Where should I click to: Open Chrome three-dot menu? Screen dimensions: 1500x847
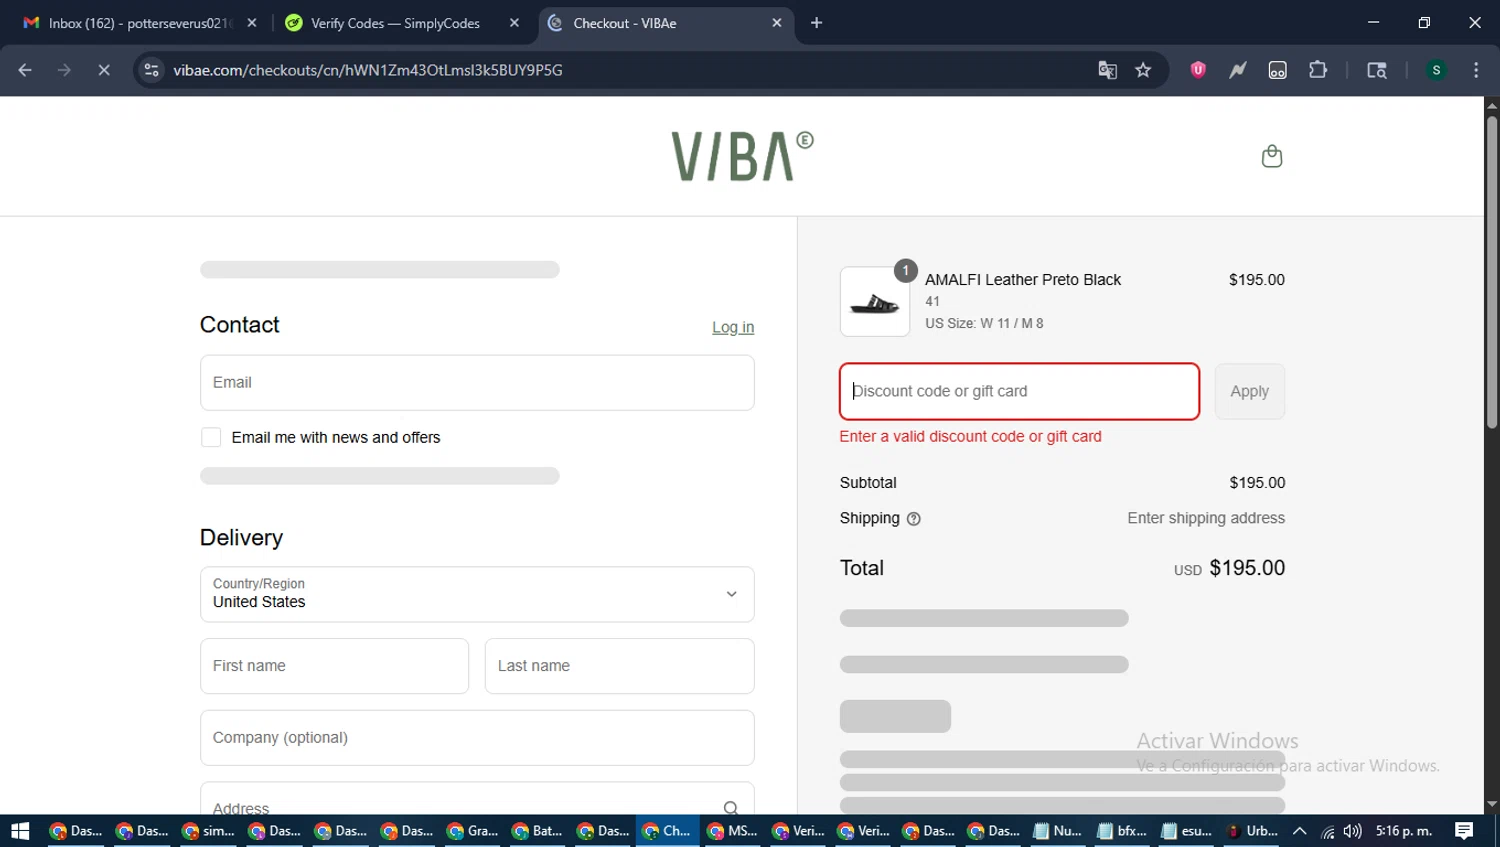click(x=1476, y=70)
